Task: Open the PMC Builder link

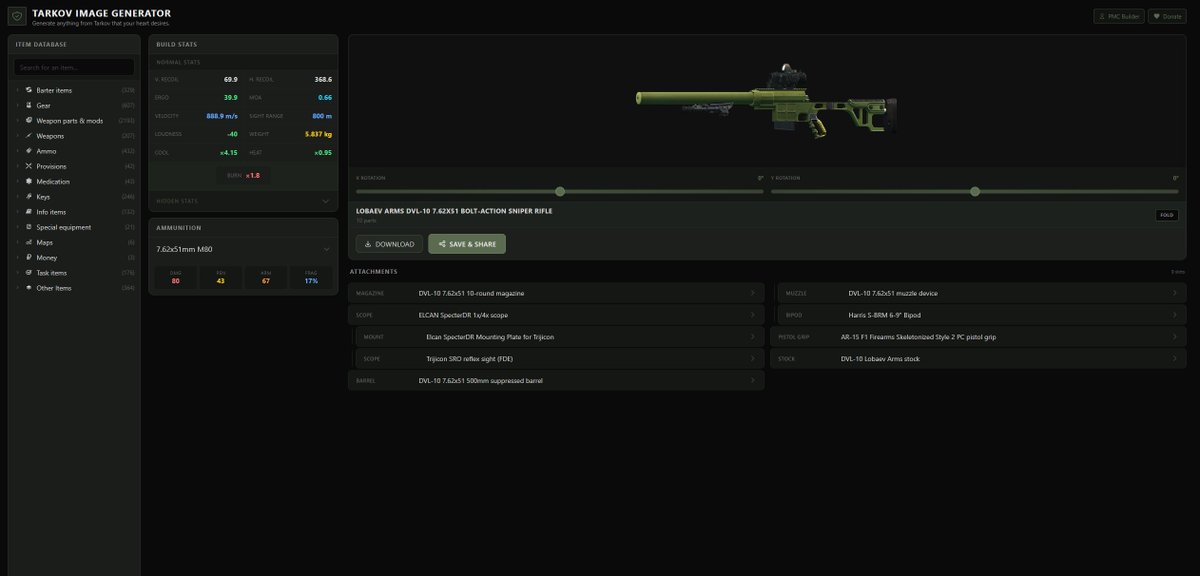Action: click(x=1118, y=16)
